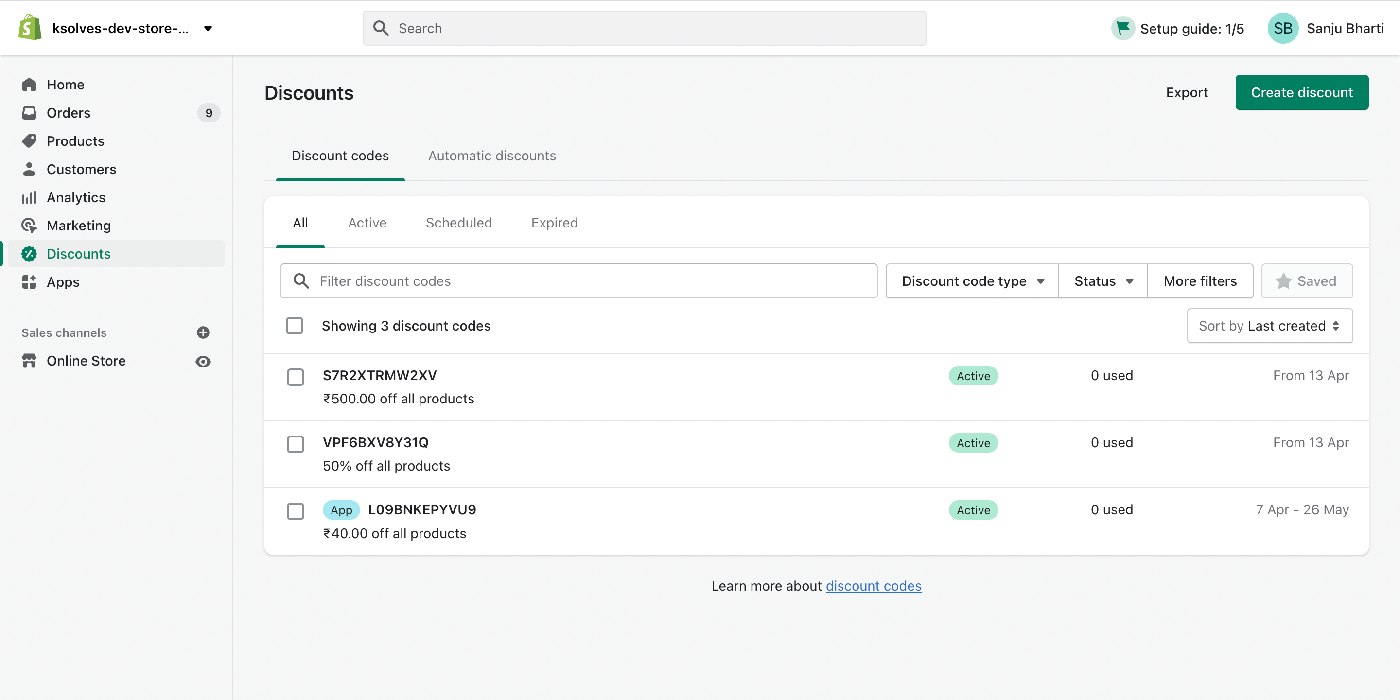Select the Scheduled tab
This screenshot has height=700, width=1400.
click(x=459, y=223)
